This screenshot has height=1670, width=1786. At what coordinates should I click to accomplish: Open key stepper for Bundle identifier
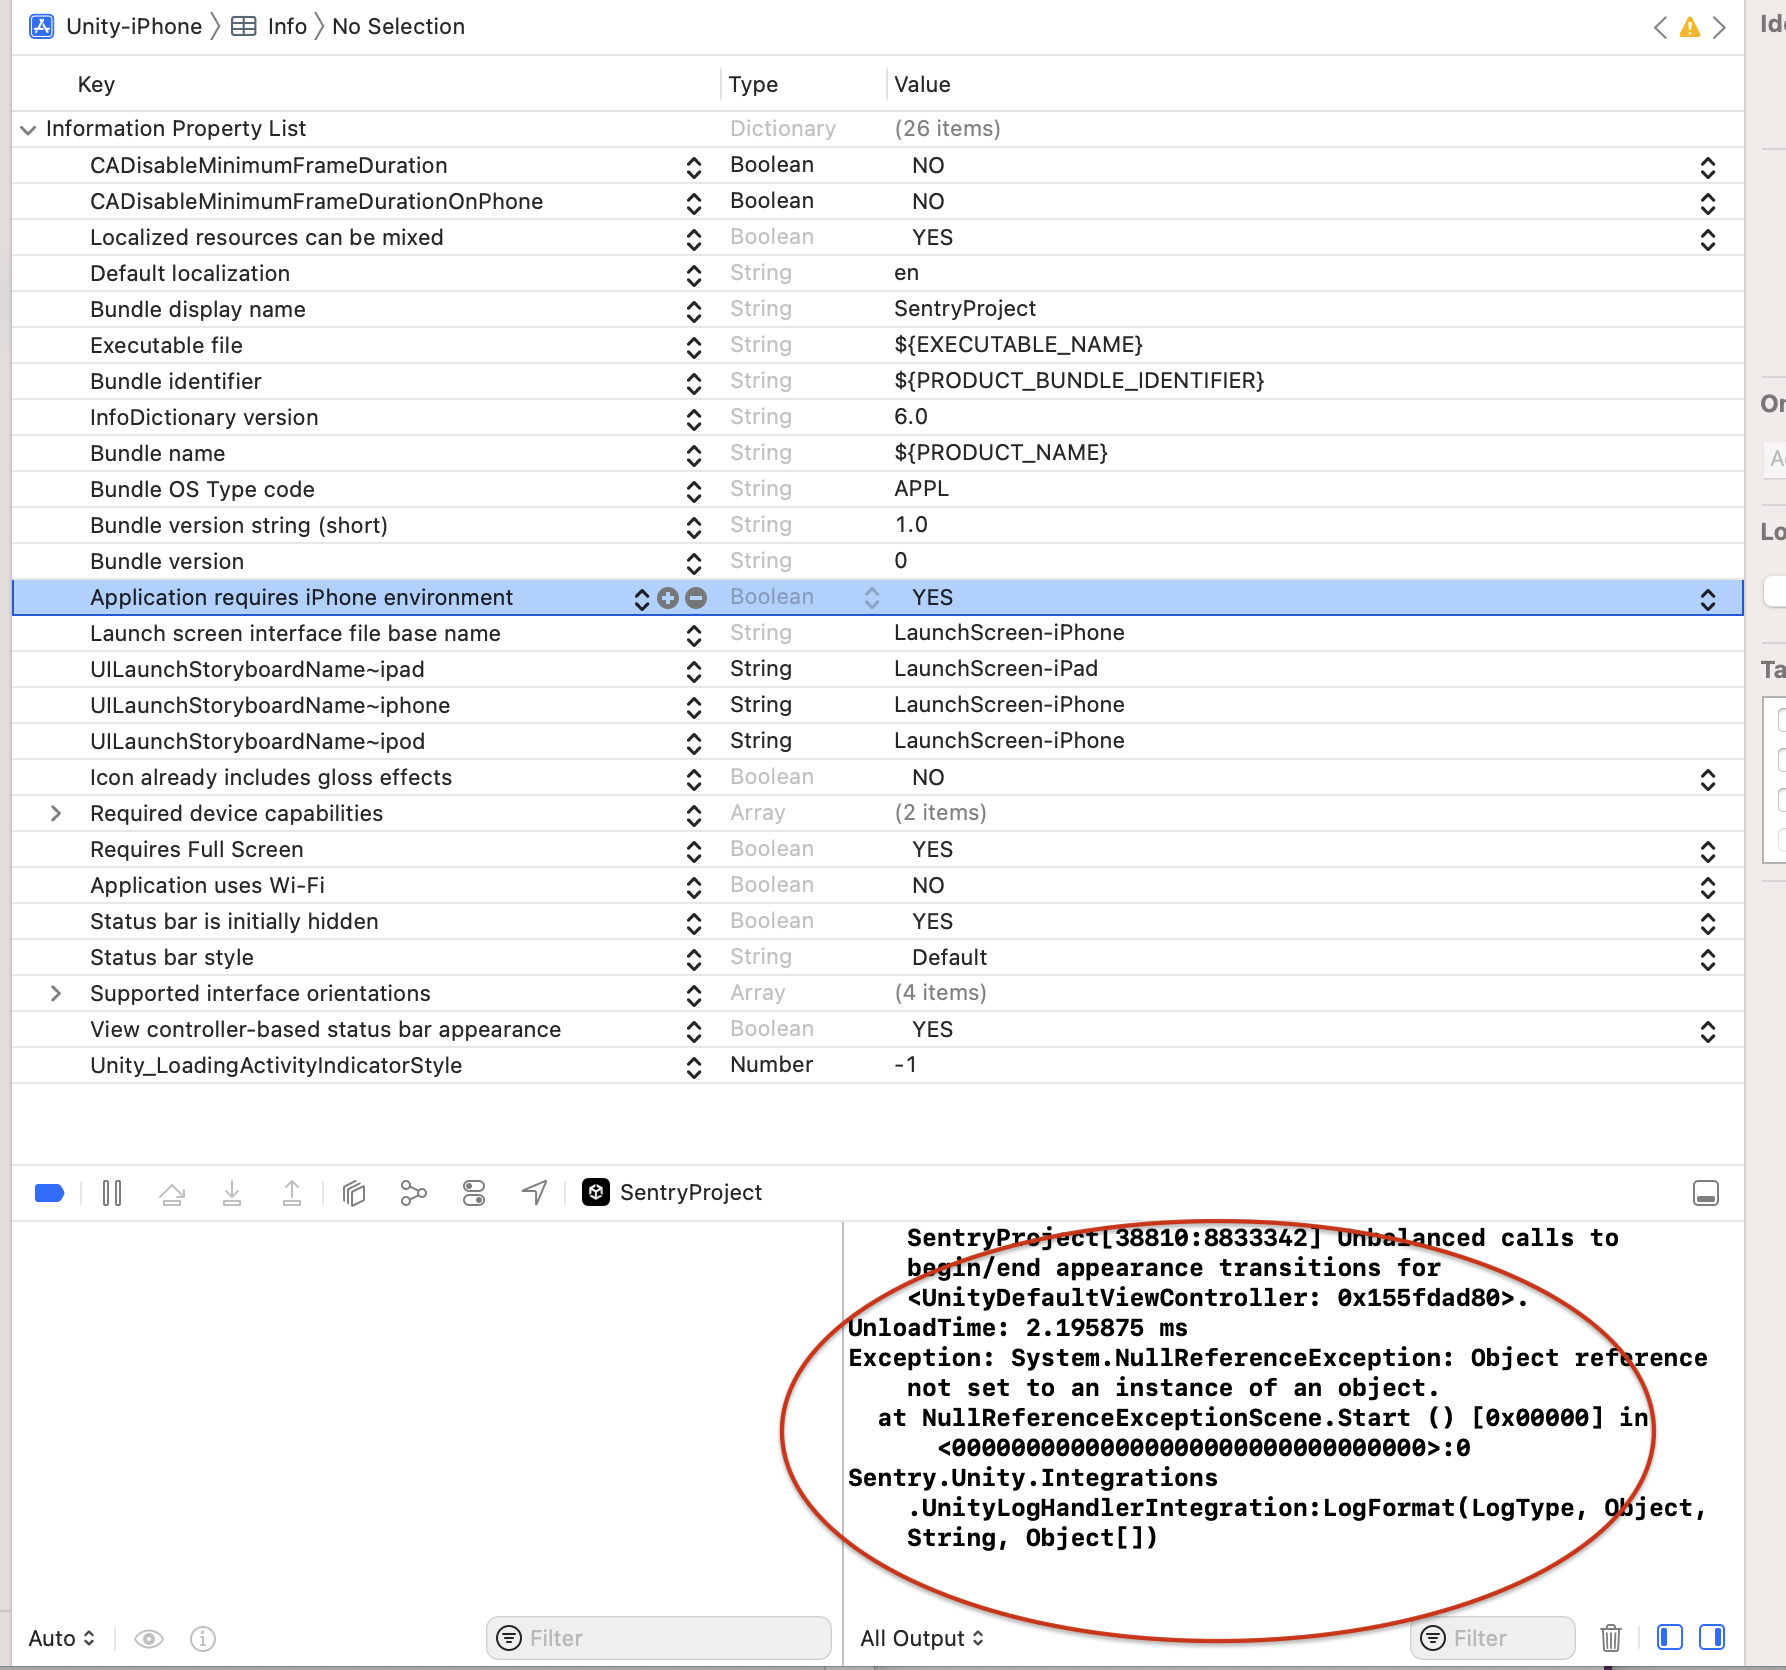coord(694,382)
